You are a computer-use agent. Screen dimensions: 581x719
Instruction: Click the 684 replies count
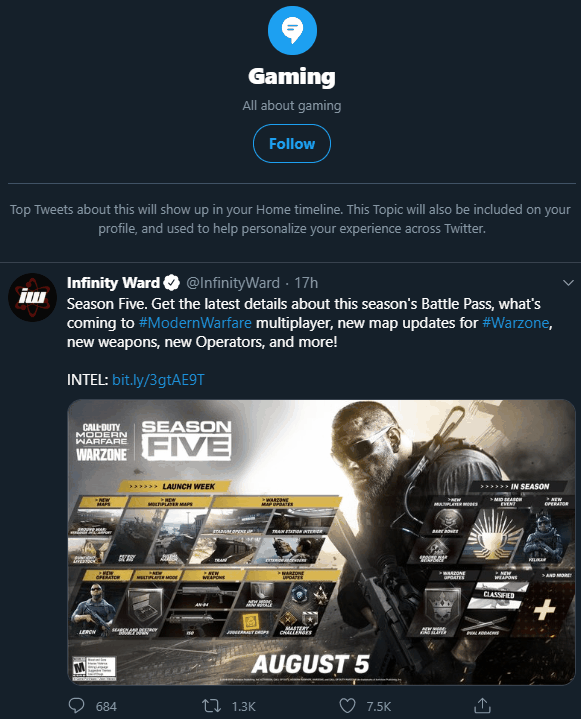(106, 707)
